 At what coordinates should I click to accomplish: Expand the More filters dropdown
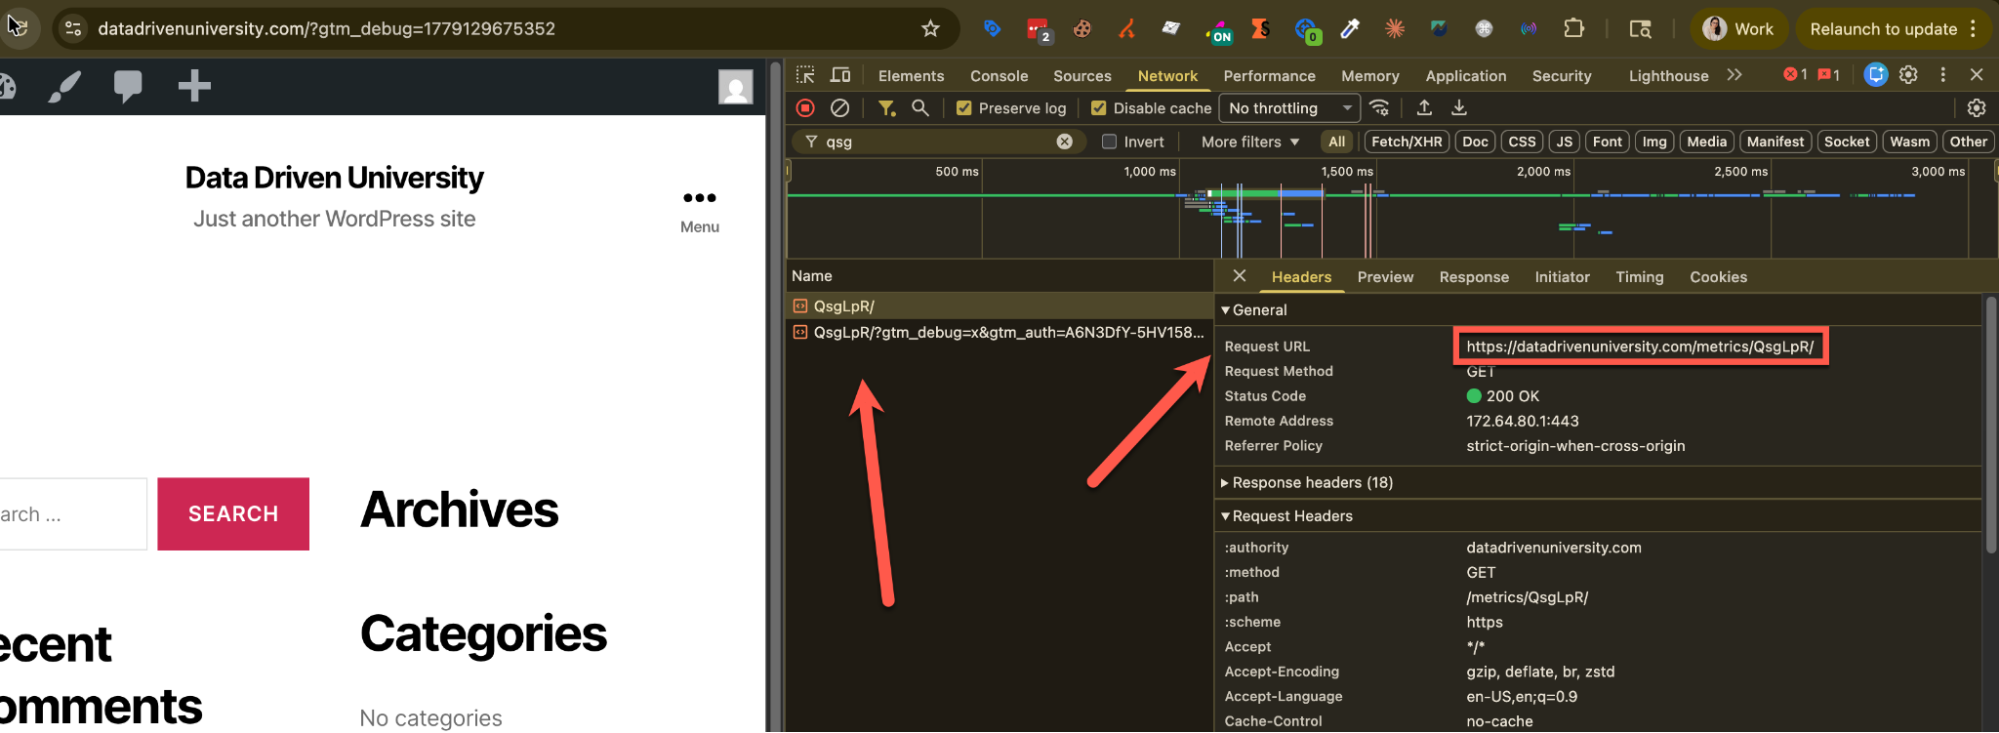pyautogui.click(x=1250, y=142)
